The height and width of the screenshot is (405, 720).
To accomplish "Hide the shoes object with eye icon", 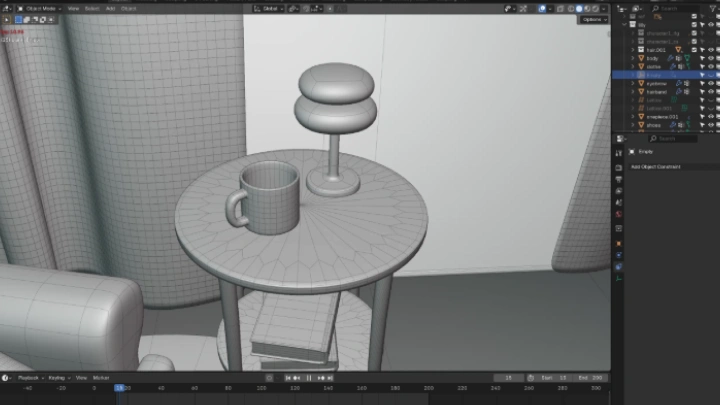I will (711, 125).
